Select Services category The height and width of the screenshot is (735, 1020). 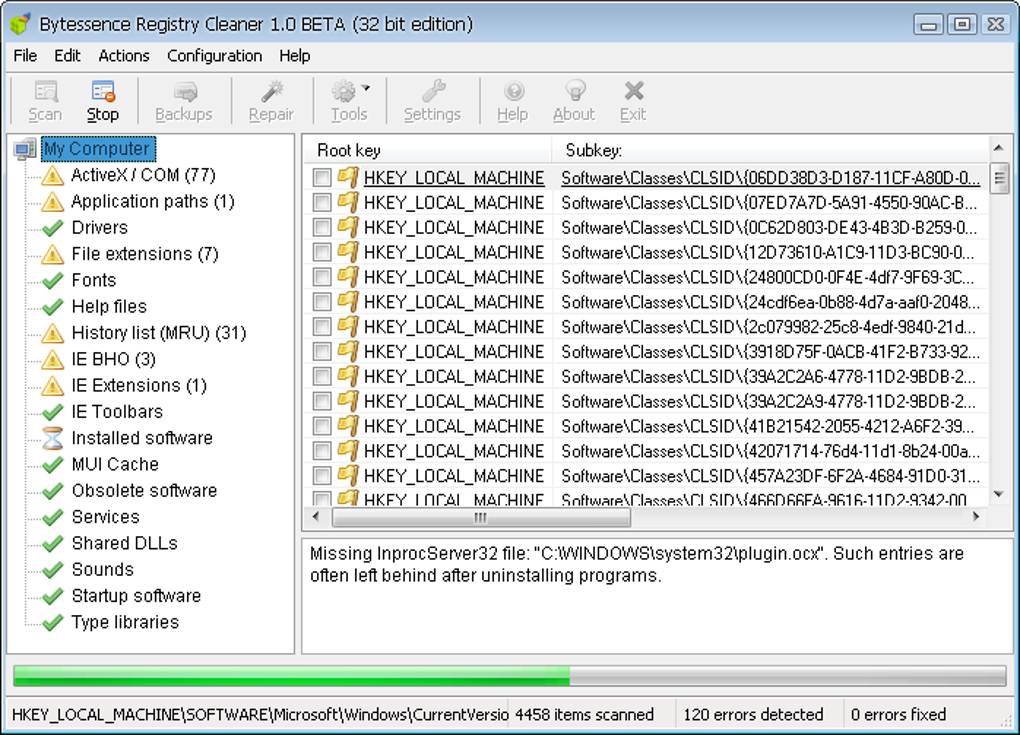click(105, 517)
